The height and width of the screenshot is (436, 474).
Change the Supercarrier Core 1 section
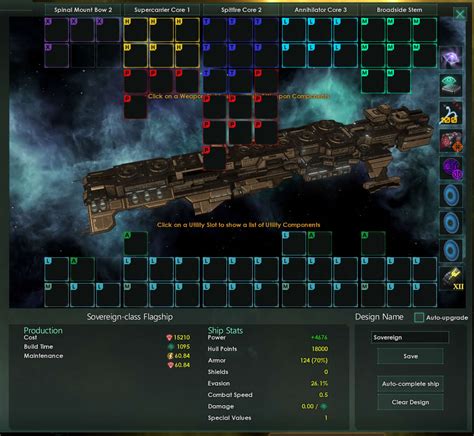162,10
